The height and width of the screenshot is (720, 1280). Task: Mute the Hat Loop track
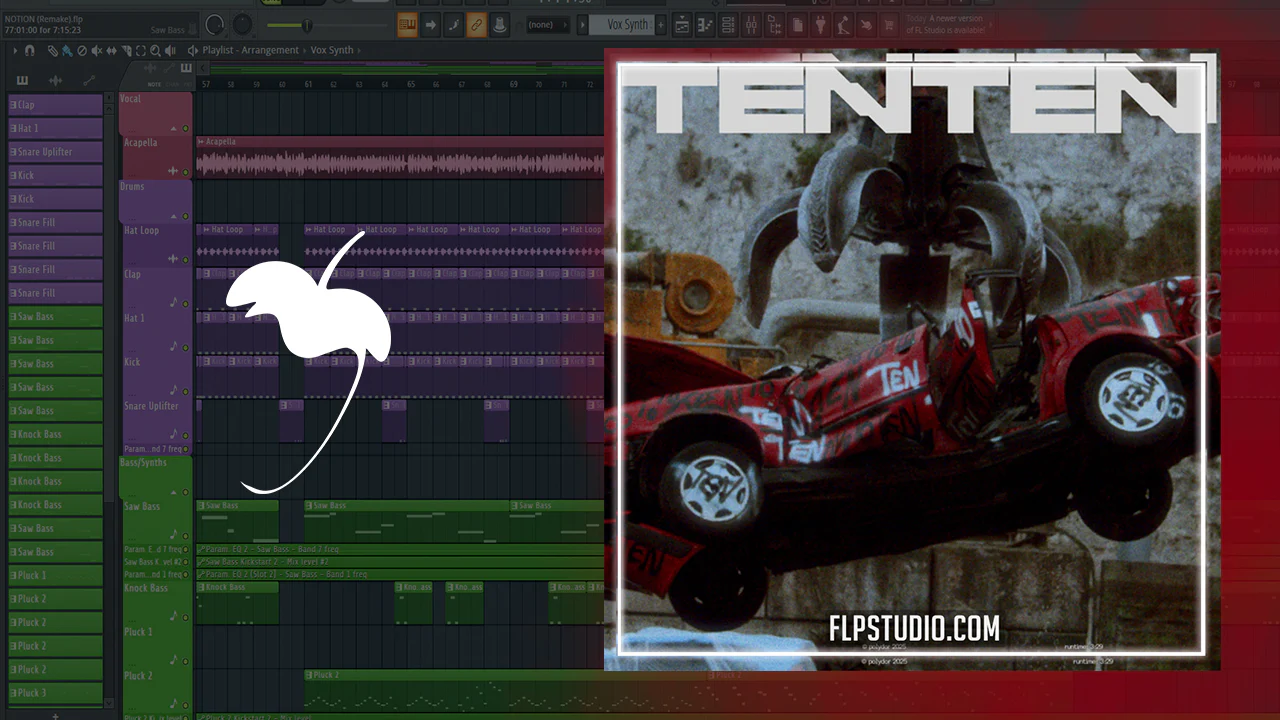click(x=185, y=259)
